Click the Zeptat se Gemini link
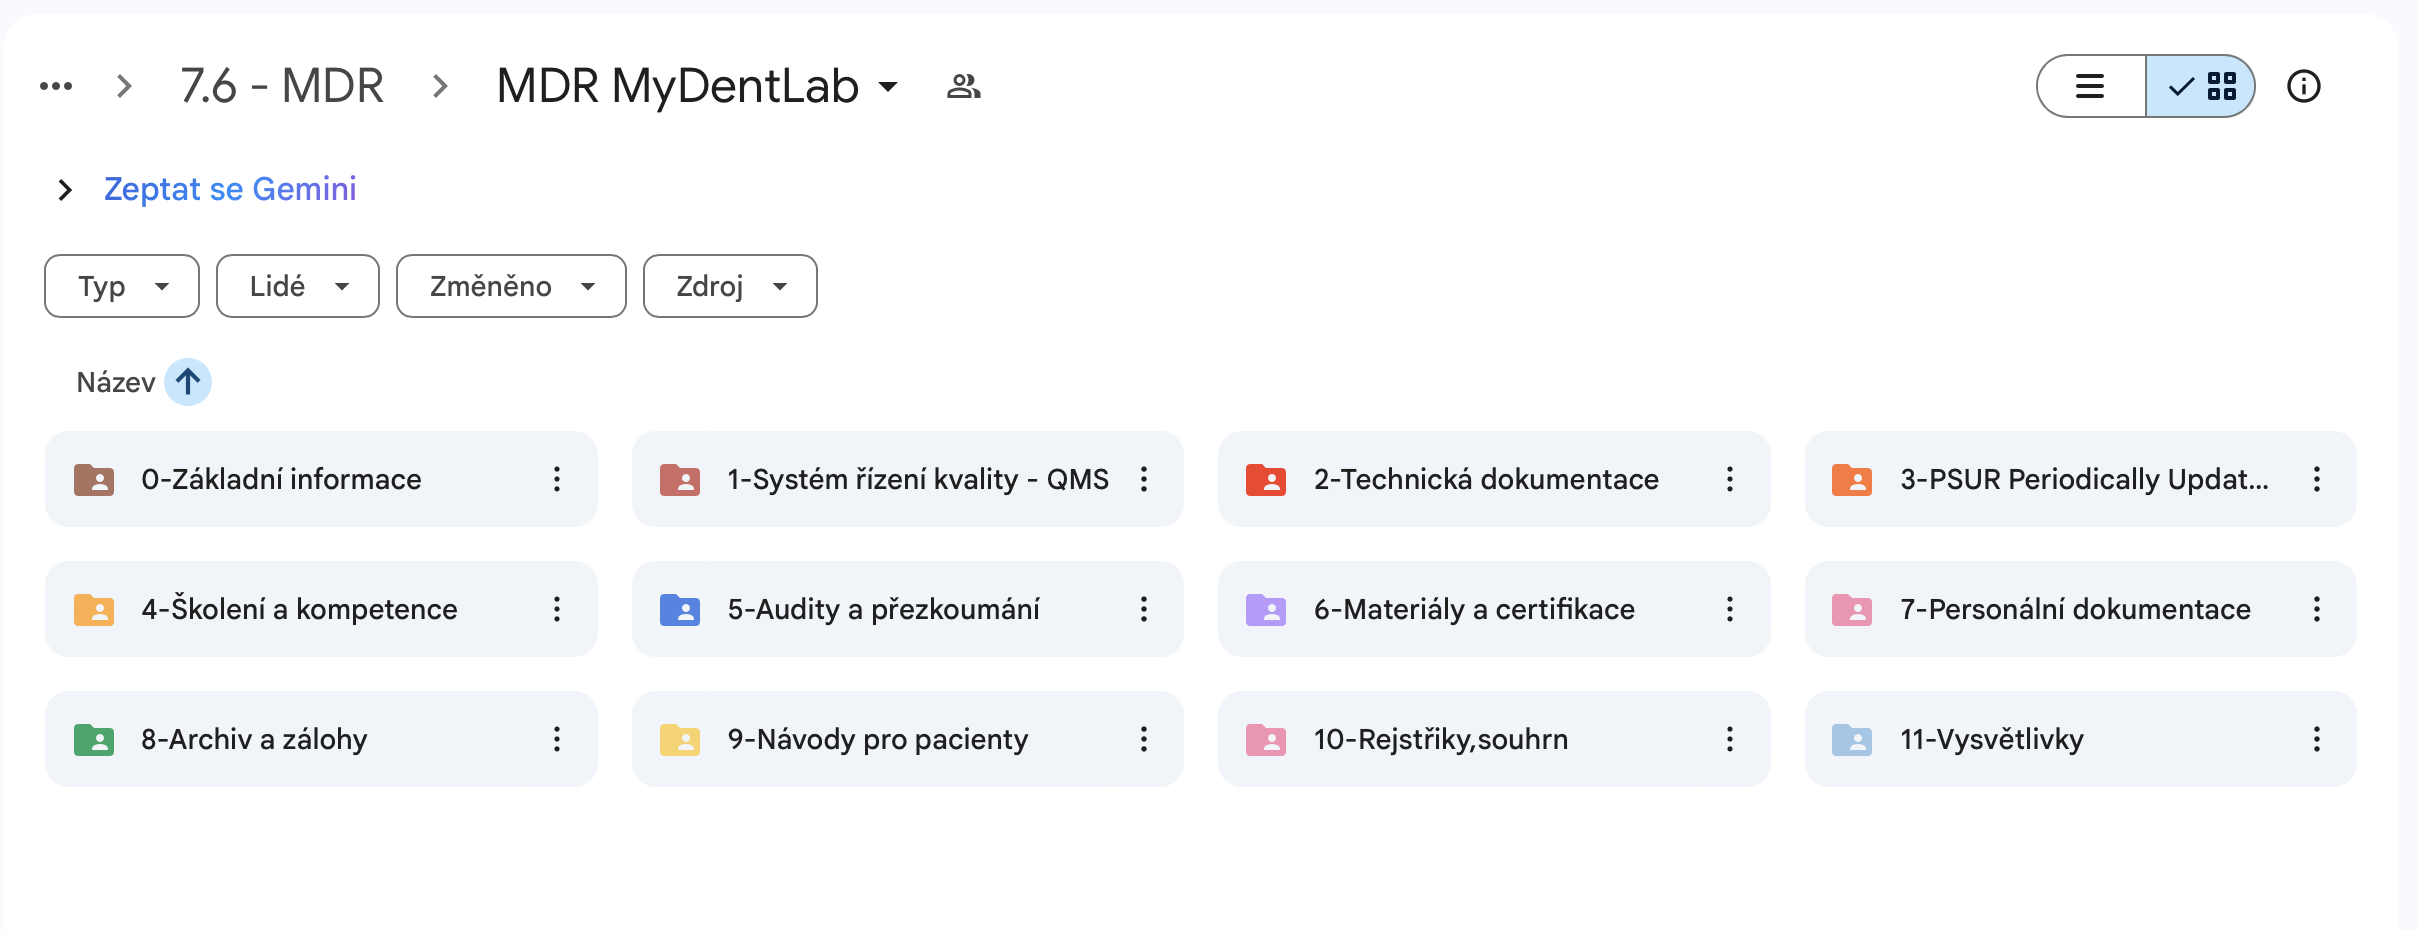The height and width of the screenshot is (930, 2418). click(230, 189)
